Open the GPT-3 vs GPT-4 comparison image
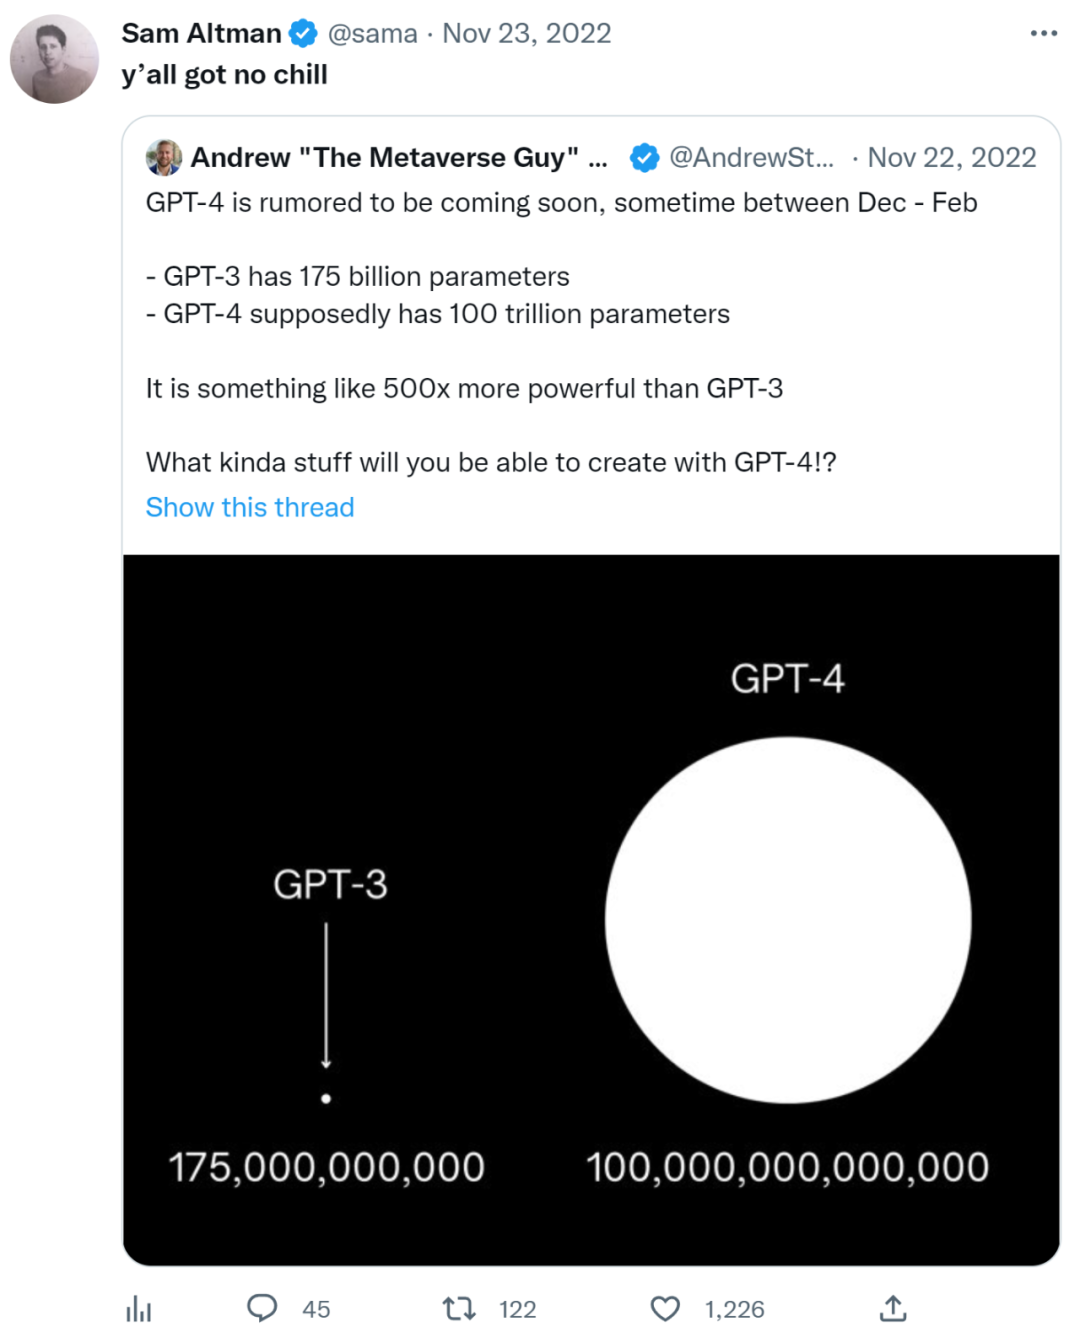 (591, 910)
